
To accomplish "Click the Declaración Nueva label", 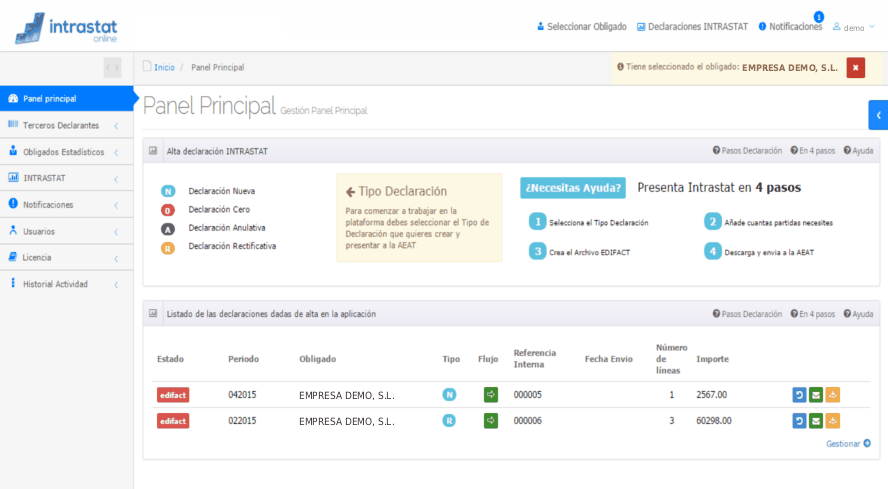I will pyautogui.click(x=221, y=192).
